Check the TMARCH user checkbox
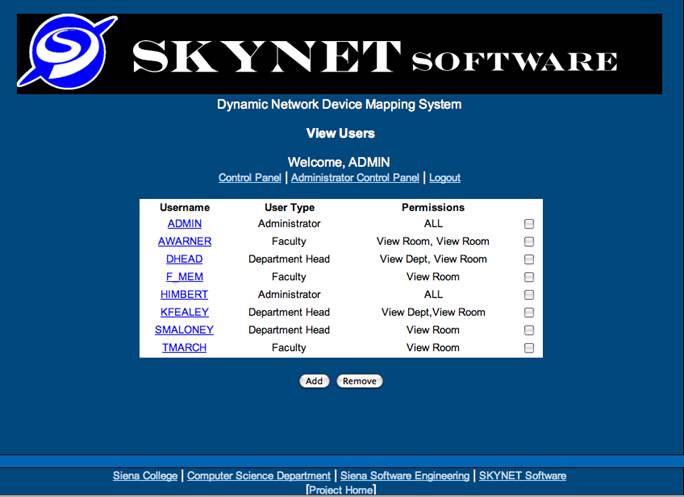The image size is (684, 497). click(529, 348)
